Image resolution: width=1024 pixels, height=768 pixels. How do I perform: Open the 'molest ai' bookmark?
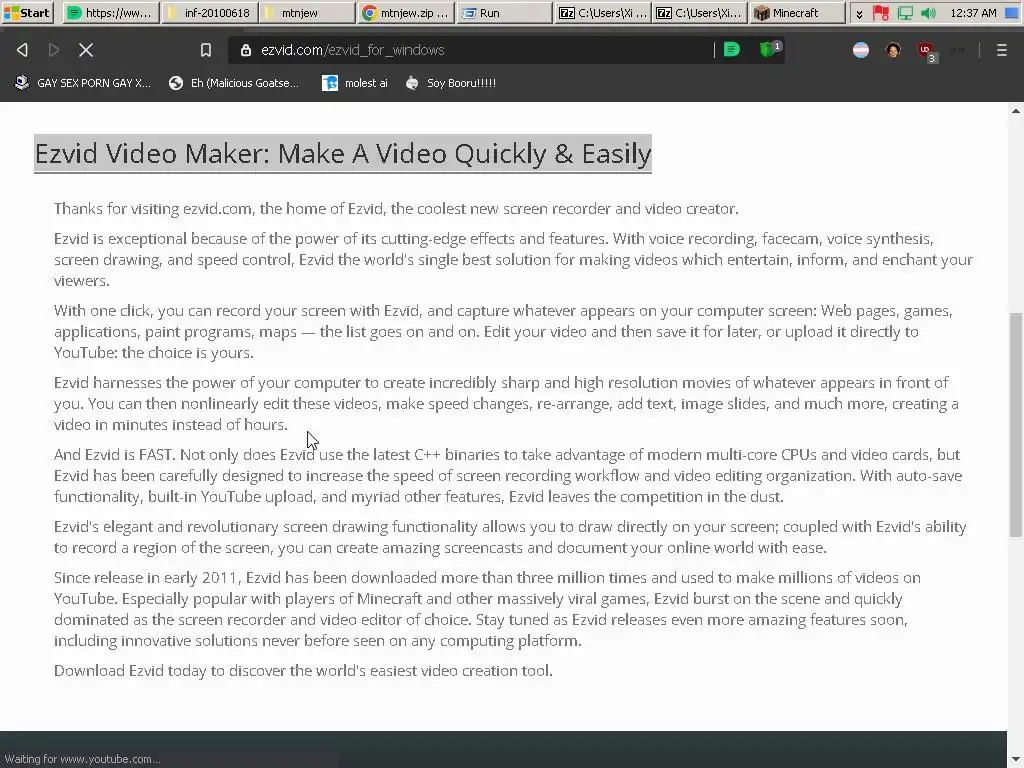click(x=355, y=83)
